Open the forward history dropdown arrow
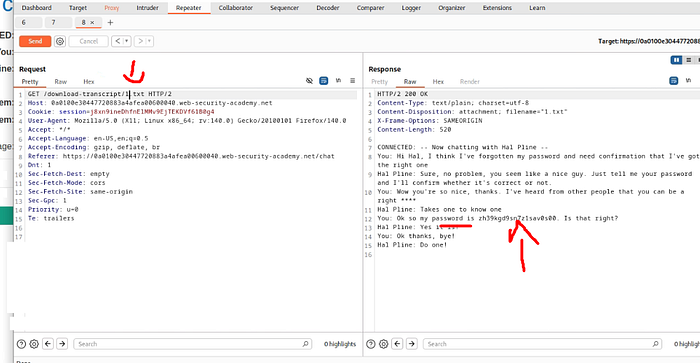 [150, 41]
